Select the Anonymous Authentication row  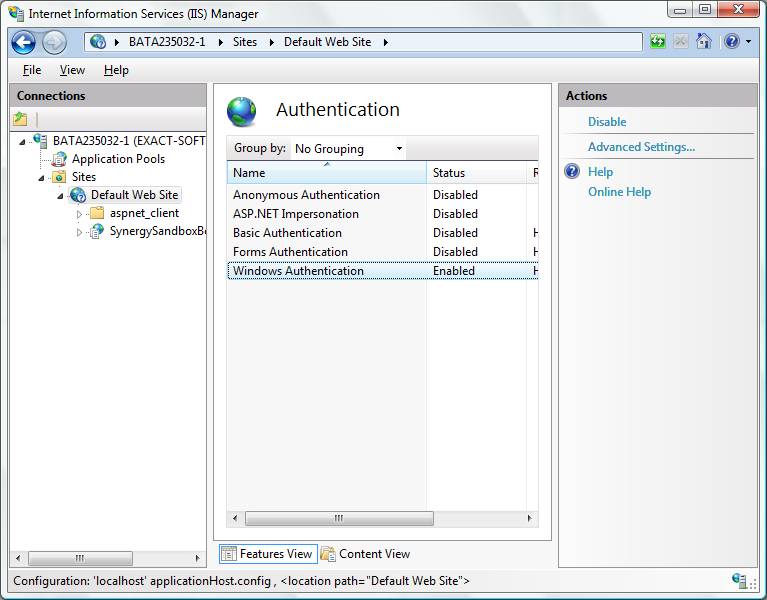306,195
